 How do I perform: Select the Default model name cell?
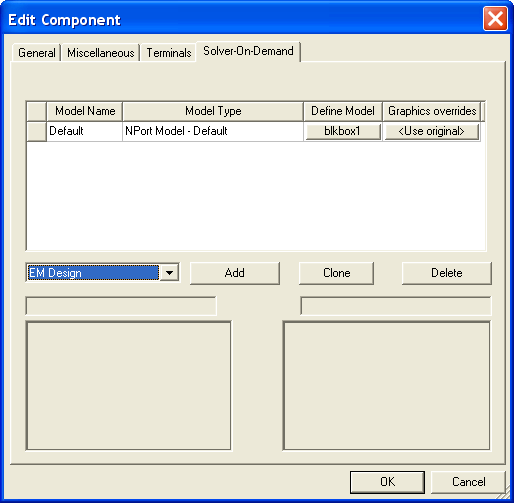tap(85, 131)
